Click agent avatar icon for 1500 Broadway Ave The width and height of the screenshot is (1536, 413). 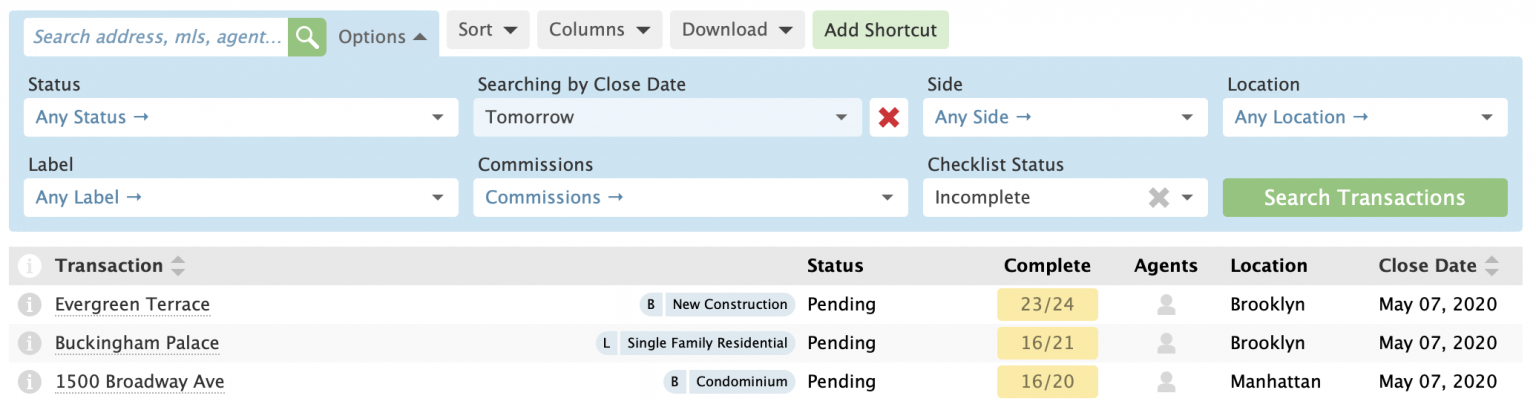tap(1166, 382)
